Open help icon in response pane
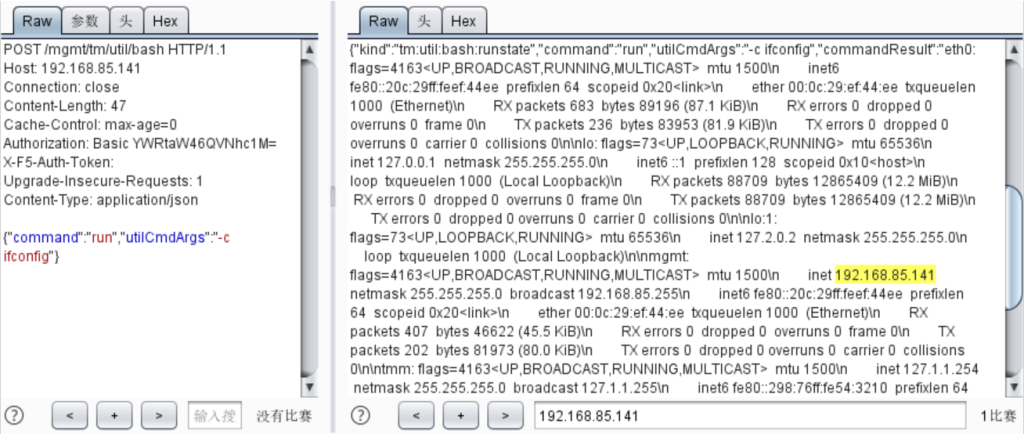 point(360,414)
